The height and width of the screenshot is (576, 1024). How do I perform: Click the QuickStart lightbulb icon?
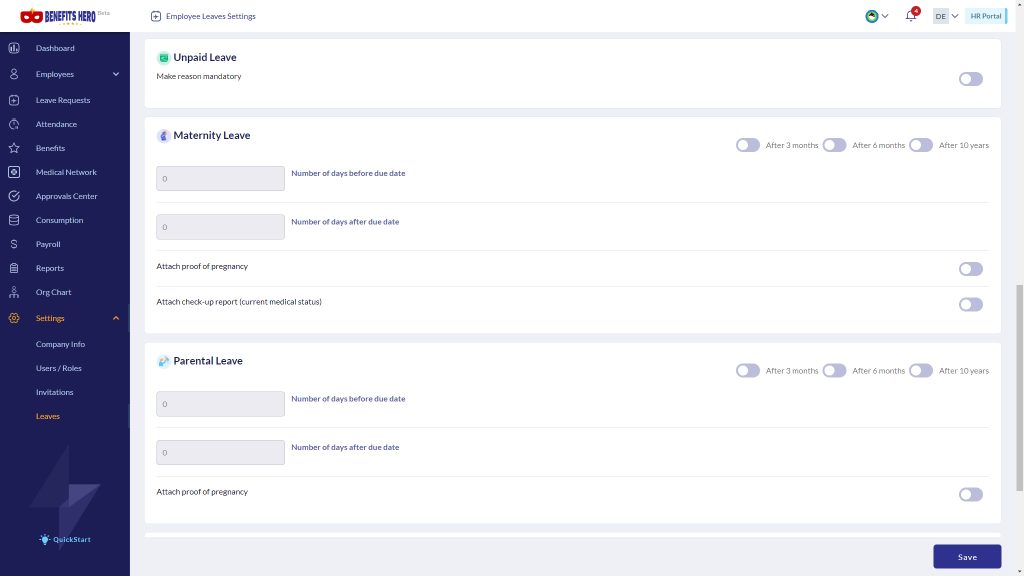coord(44,539)
